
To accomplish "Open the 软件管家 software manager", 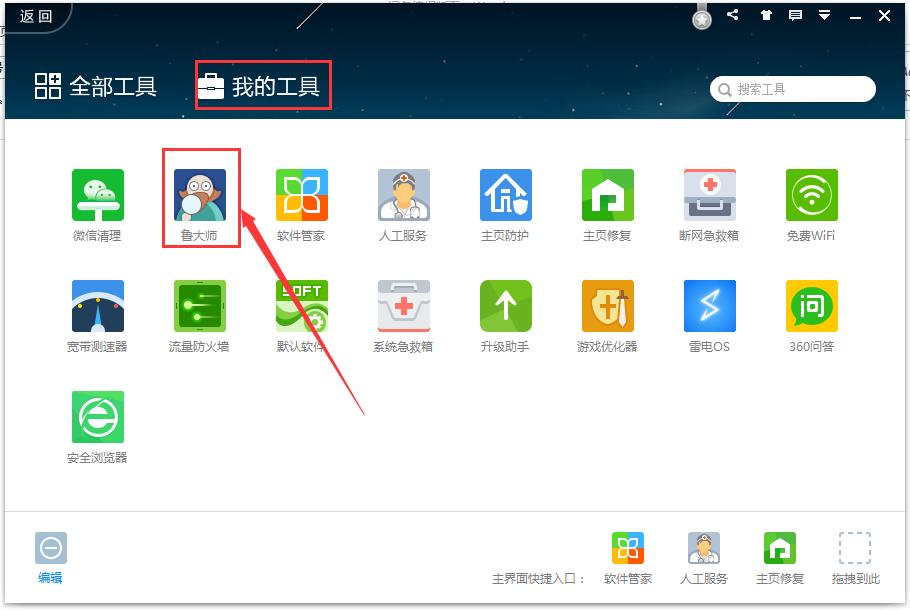I will click(301, 193).
